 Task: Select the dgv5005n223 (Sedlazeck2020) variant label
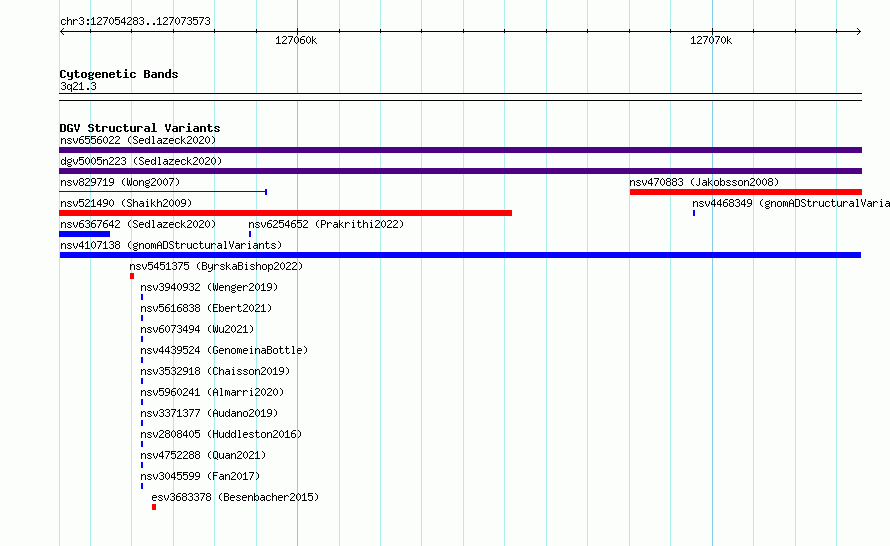[x=141, y=161]
